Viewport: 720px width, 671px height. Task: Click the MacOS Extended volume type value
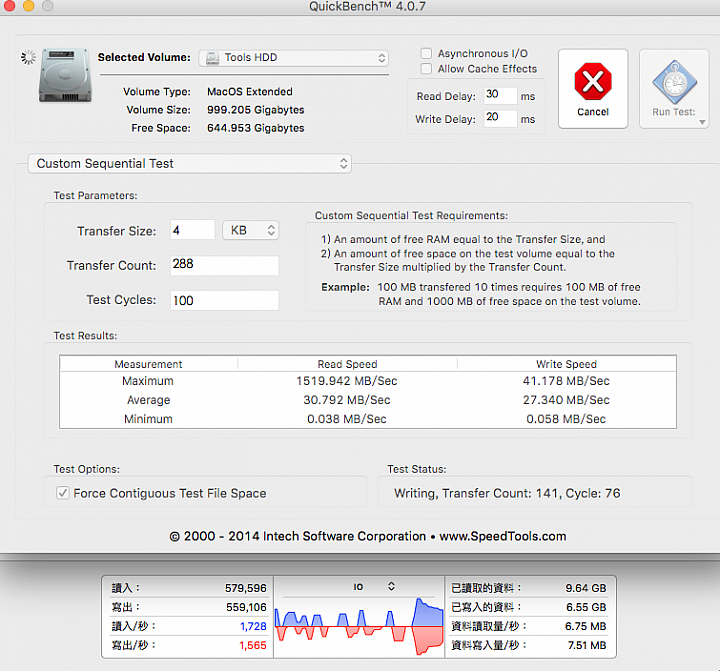click(x=250, y=91)
